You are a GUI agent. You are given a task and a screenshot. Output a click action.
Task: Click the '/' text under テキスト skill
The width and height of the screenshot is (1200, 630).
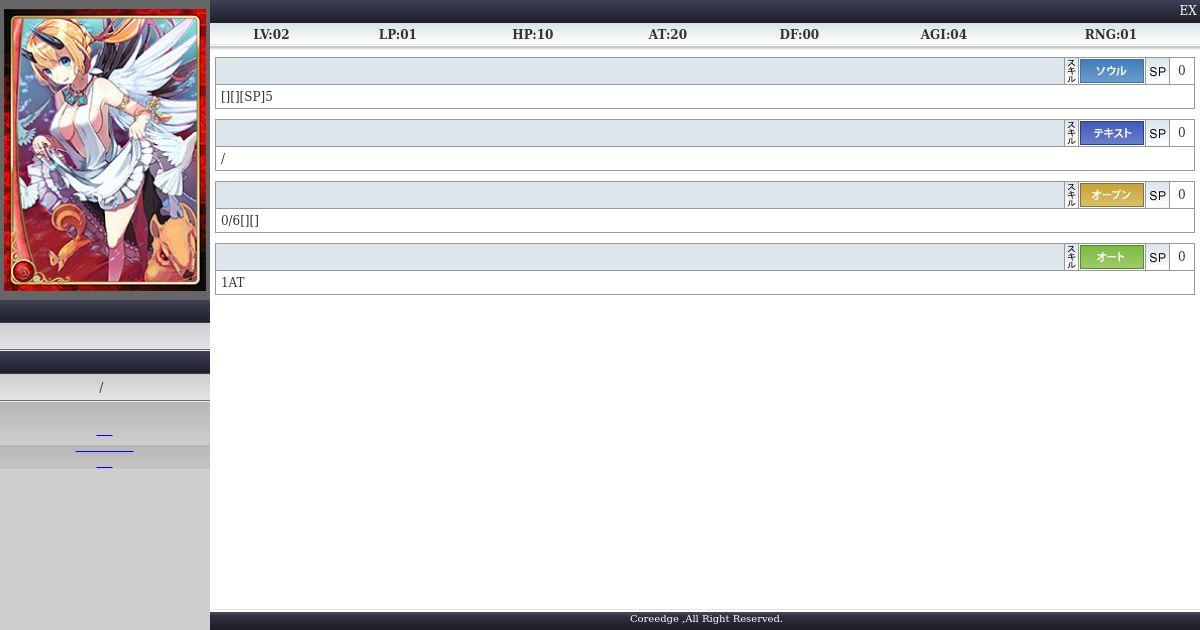(x=223, y=159)
